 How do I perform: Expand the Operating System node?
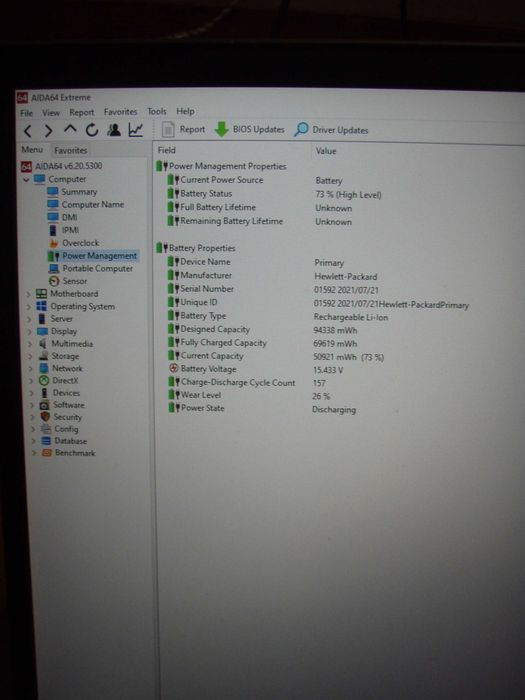[29, 307]
